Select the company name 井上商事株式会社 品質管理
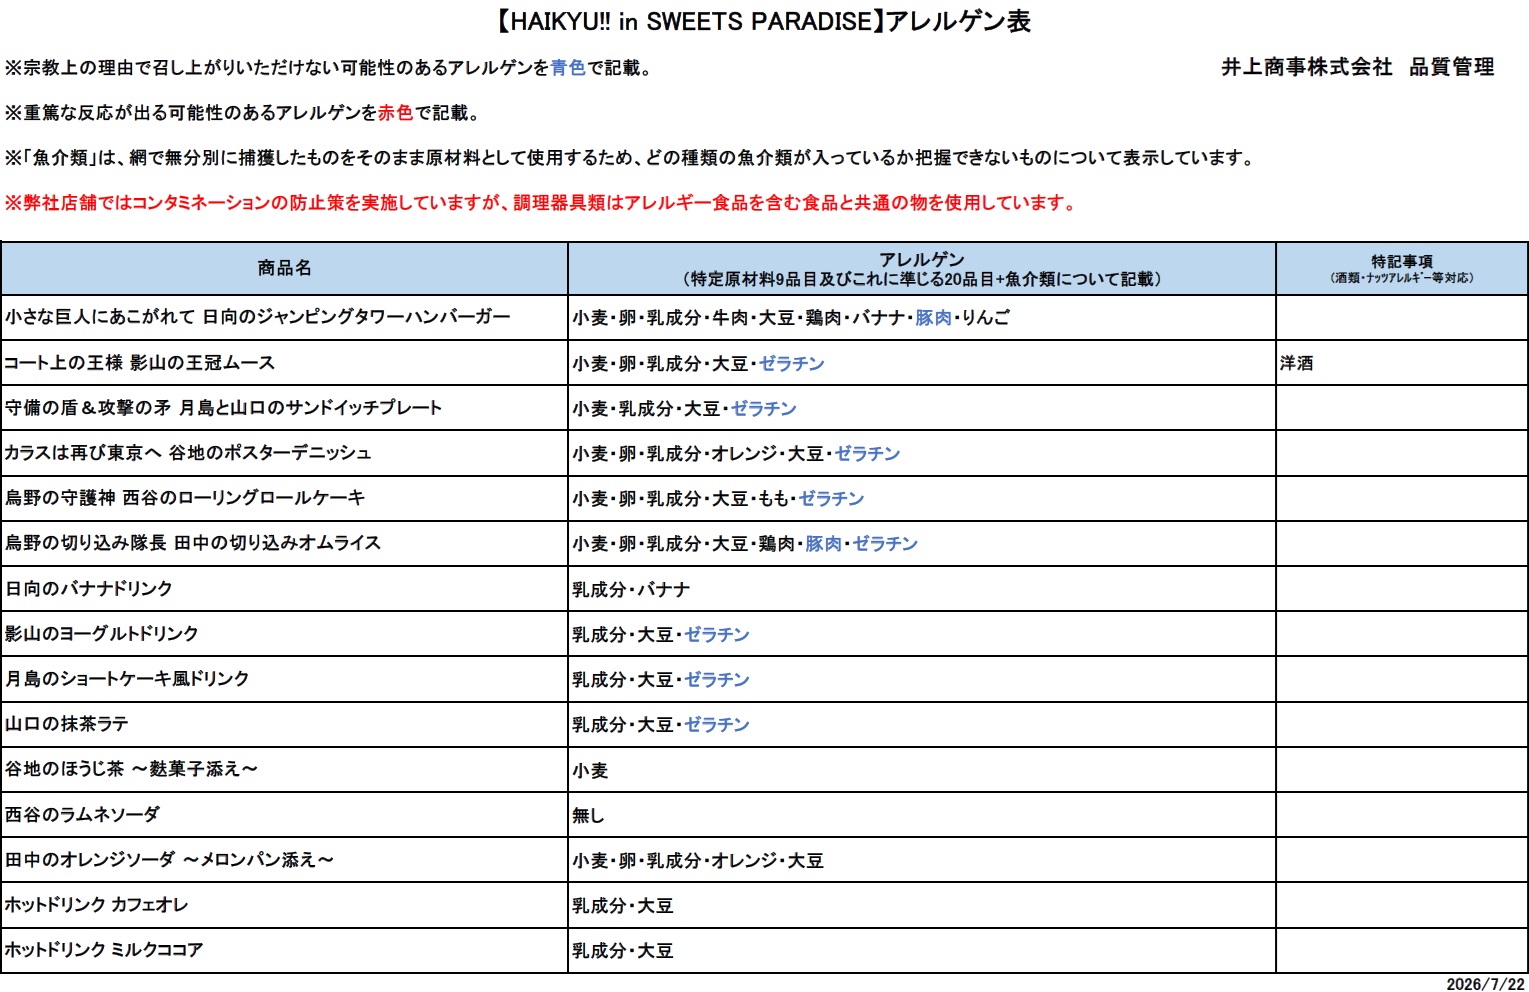This screenshot has height=992, width=1529. tap(1357, 67)
